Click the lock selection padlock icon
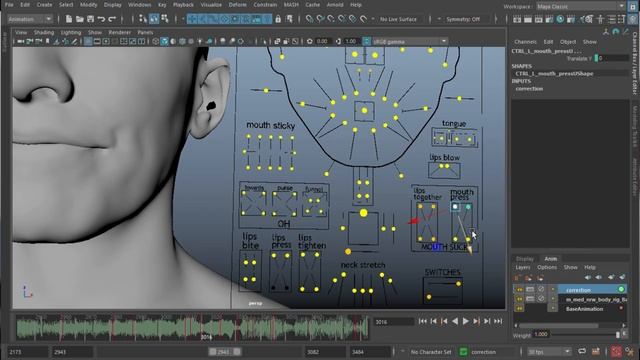Image resolution: width=640 pixels, height=360 pixels. (278, 19)
